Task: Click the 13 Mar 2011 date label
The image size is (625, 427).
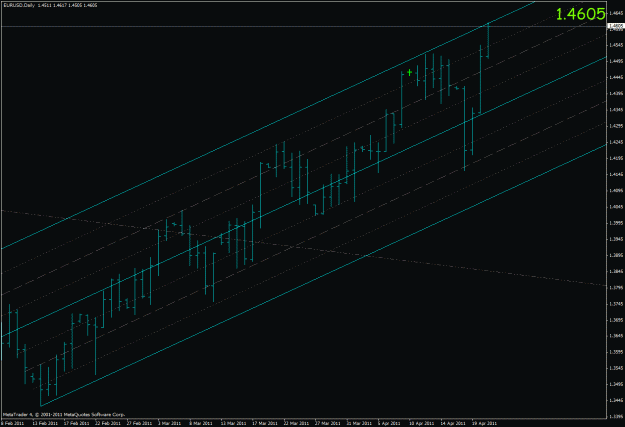Action: pos(233,423)
